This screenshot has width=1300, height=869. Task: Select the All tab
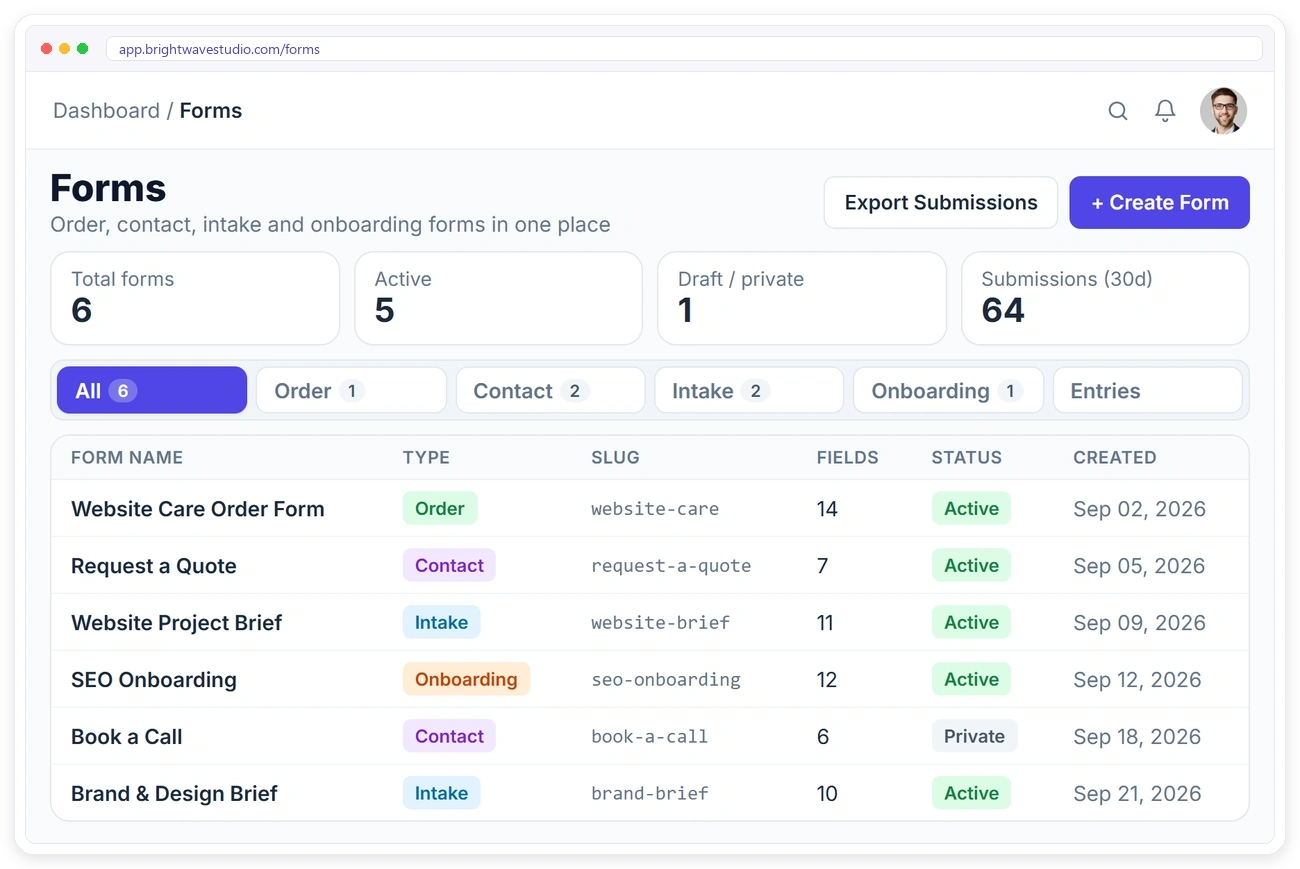pos(152,390)
